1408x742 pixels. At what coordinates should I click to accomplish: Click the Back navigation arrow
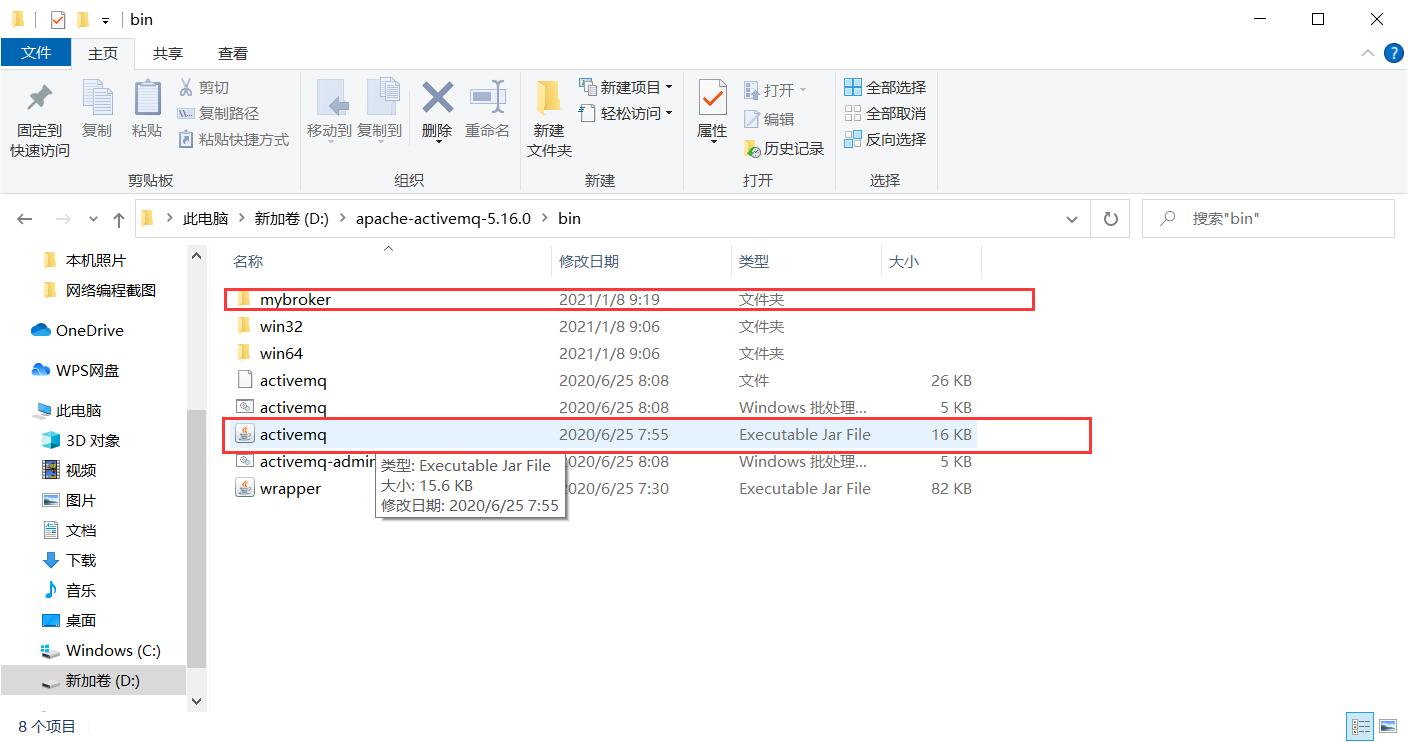click(x=25, y=219)
